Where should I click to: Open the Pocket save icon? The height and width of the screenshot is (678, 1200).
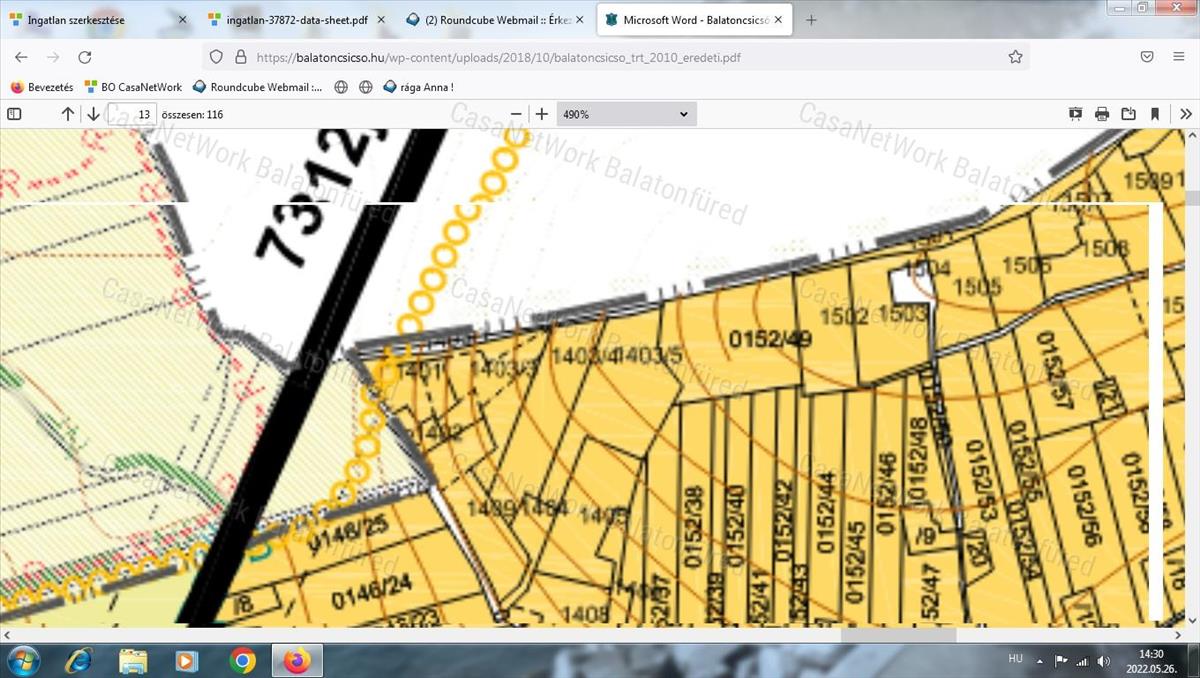[x=1148, y=57]
